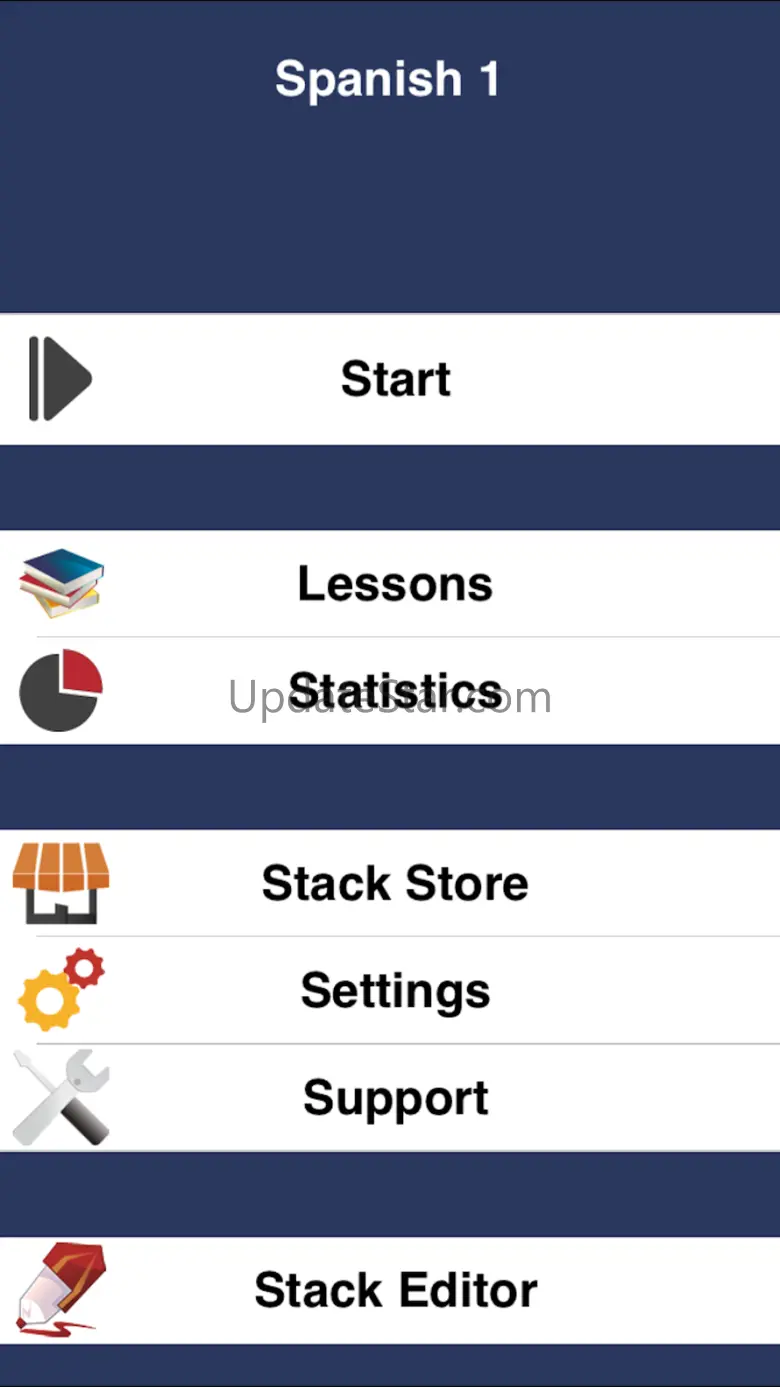The image size is (780, 1387).
Task: Go to the Stack Store text
Action: [x=395, y=883]
